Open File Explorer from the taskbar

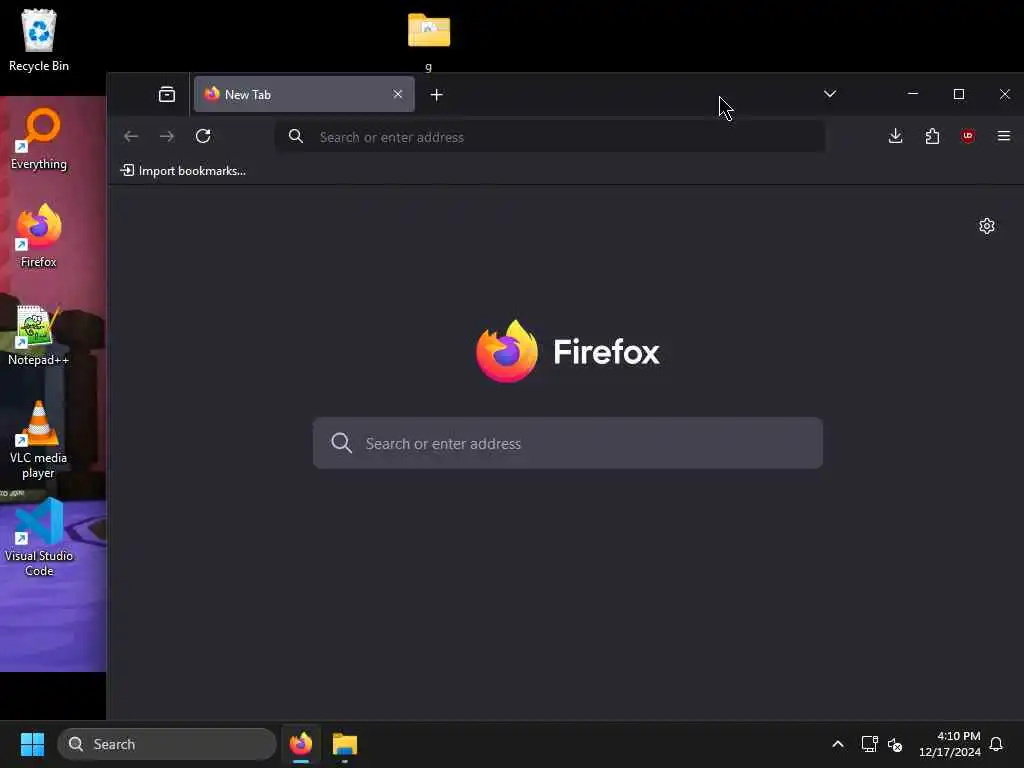pyautogui.click(x=344, y=744)
